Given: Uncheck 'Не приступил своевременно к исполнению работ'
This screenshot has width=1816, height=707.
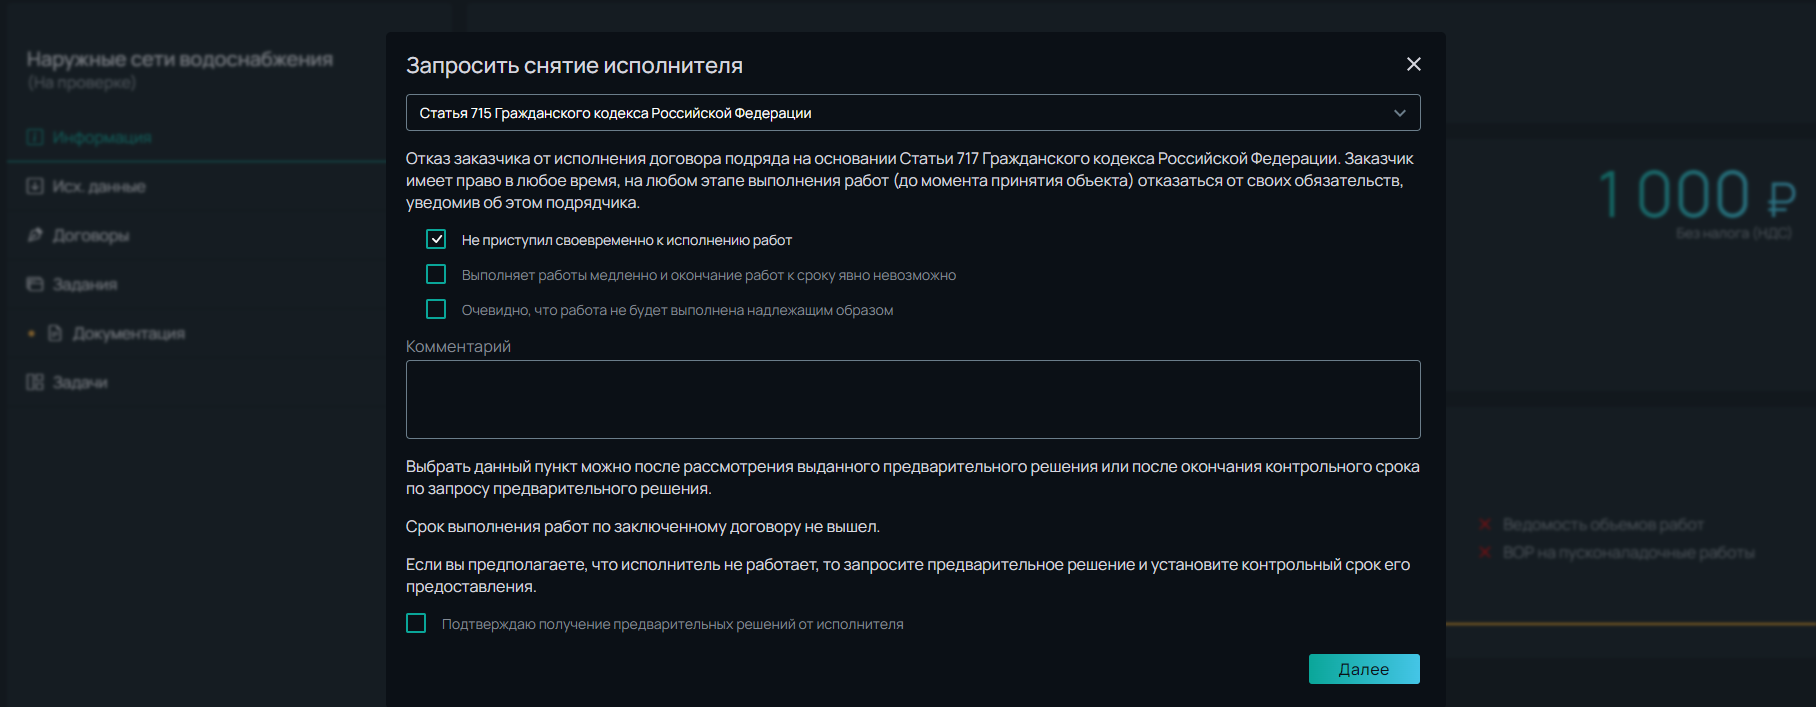Looking at the screenshot, I should 436,239.
